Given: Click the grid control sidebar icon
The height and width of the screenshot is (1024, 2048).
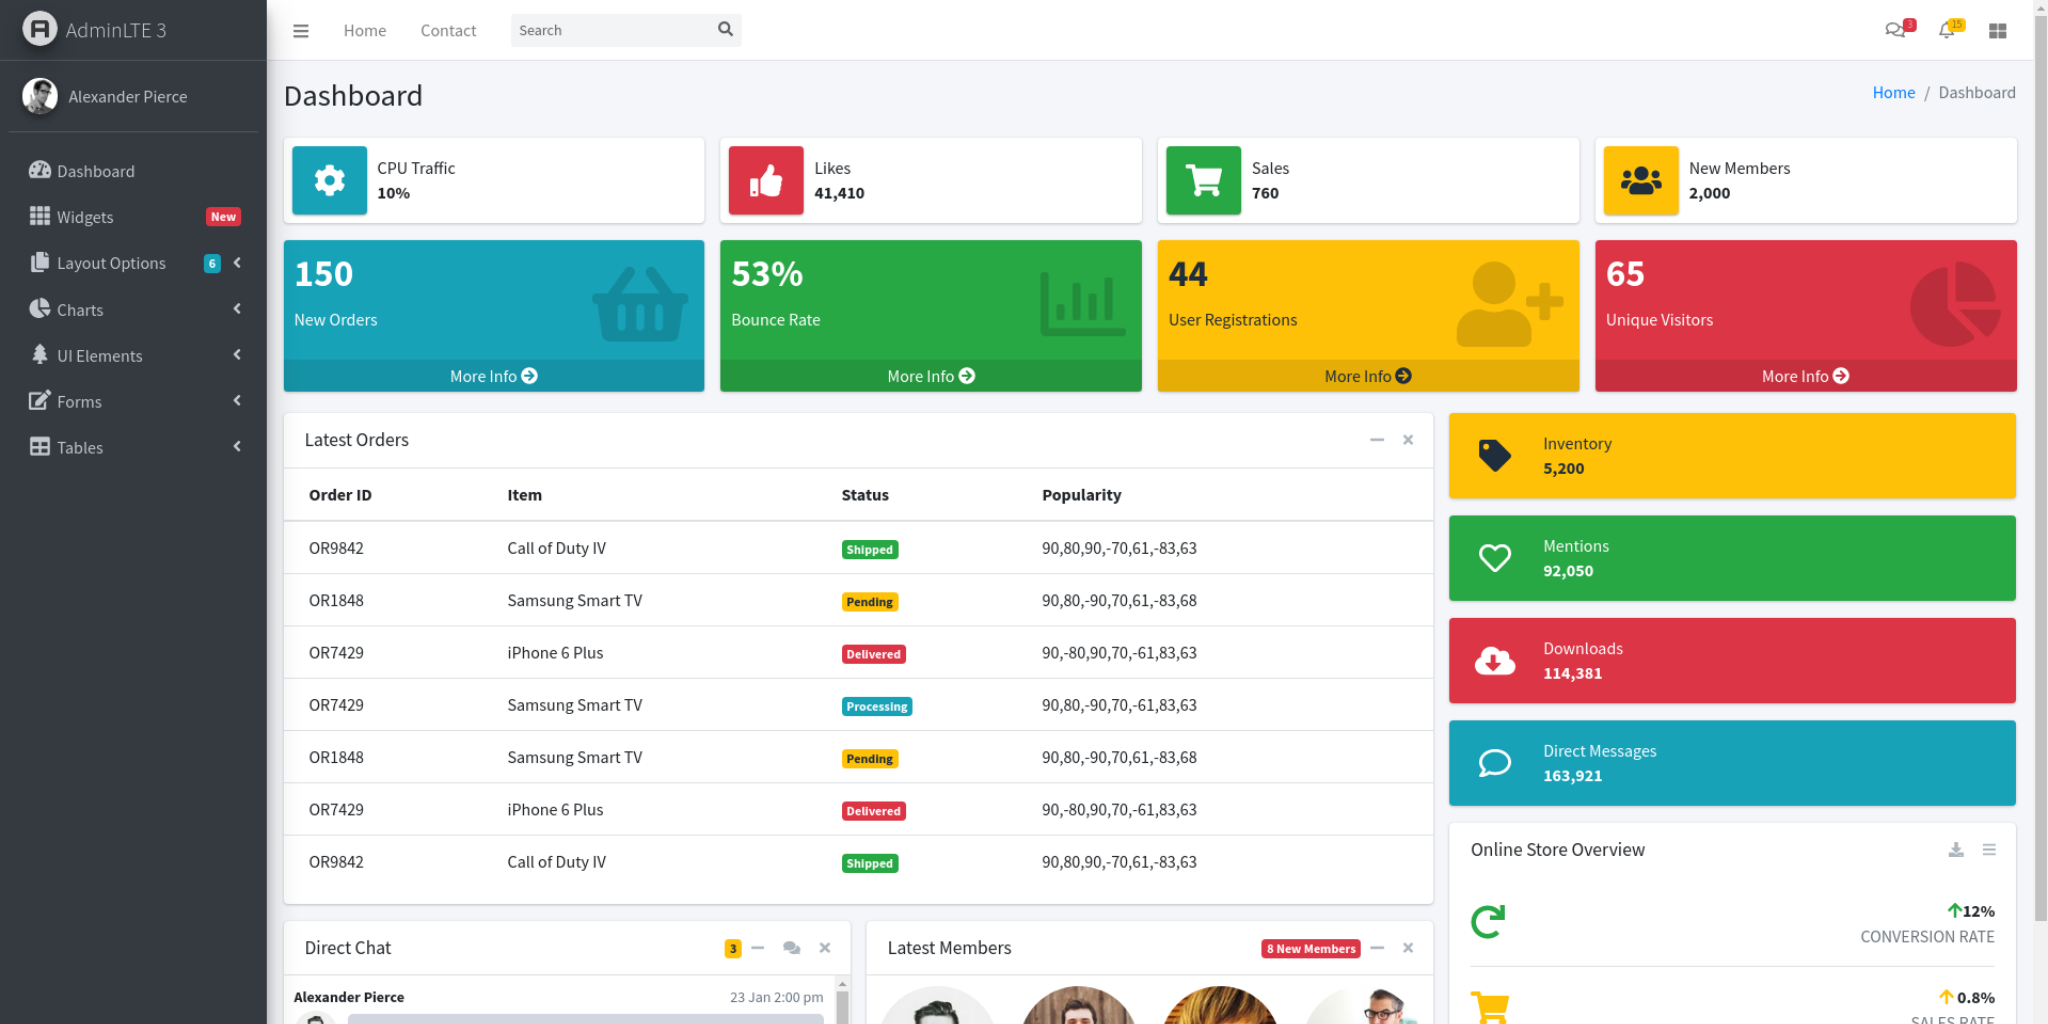Looking at the screenshot, I should 1997,31.
